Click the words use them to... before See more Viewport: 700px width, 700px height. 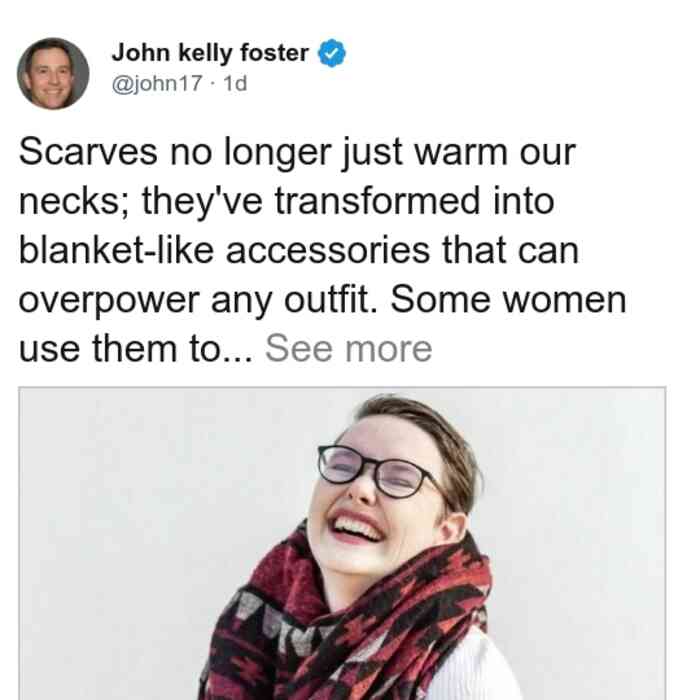coord(136,349)
